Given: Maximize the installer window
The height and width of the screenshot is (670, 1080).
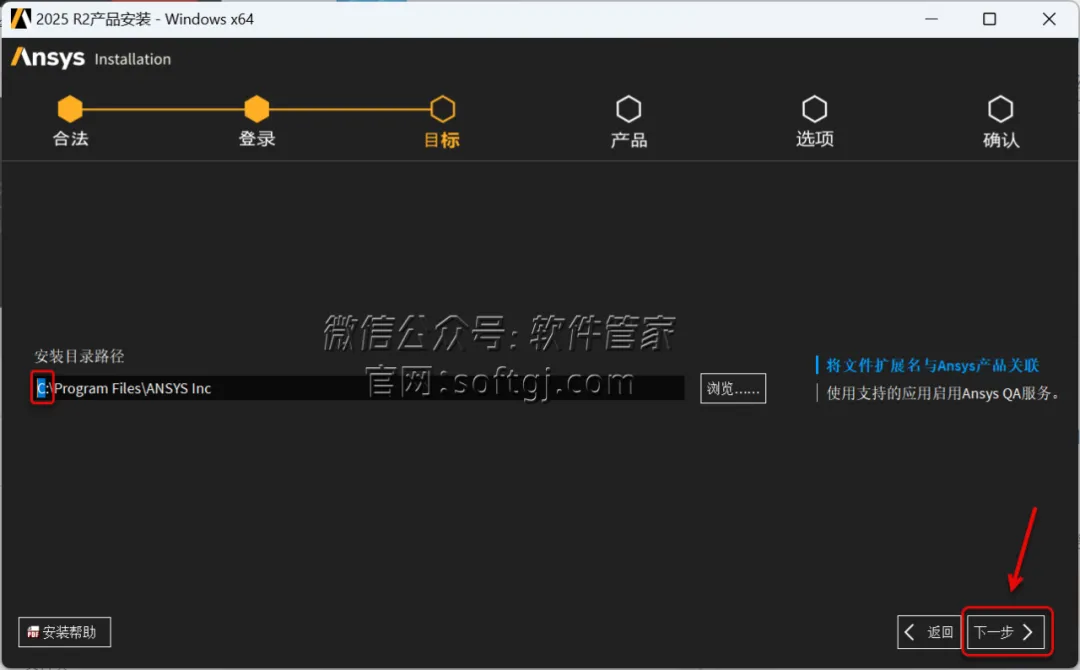Looking at the screenshot, I should point(989,19).
